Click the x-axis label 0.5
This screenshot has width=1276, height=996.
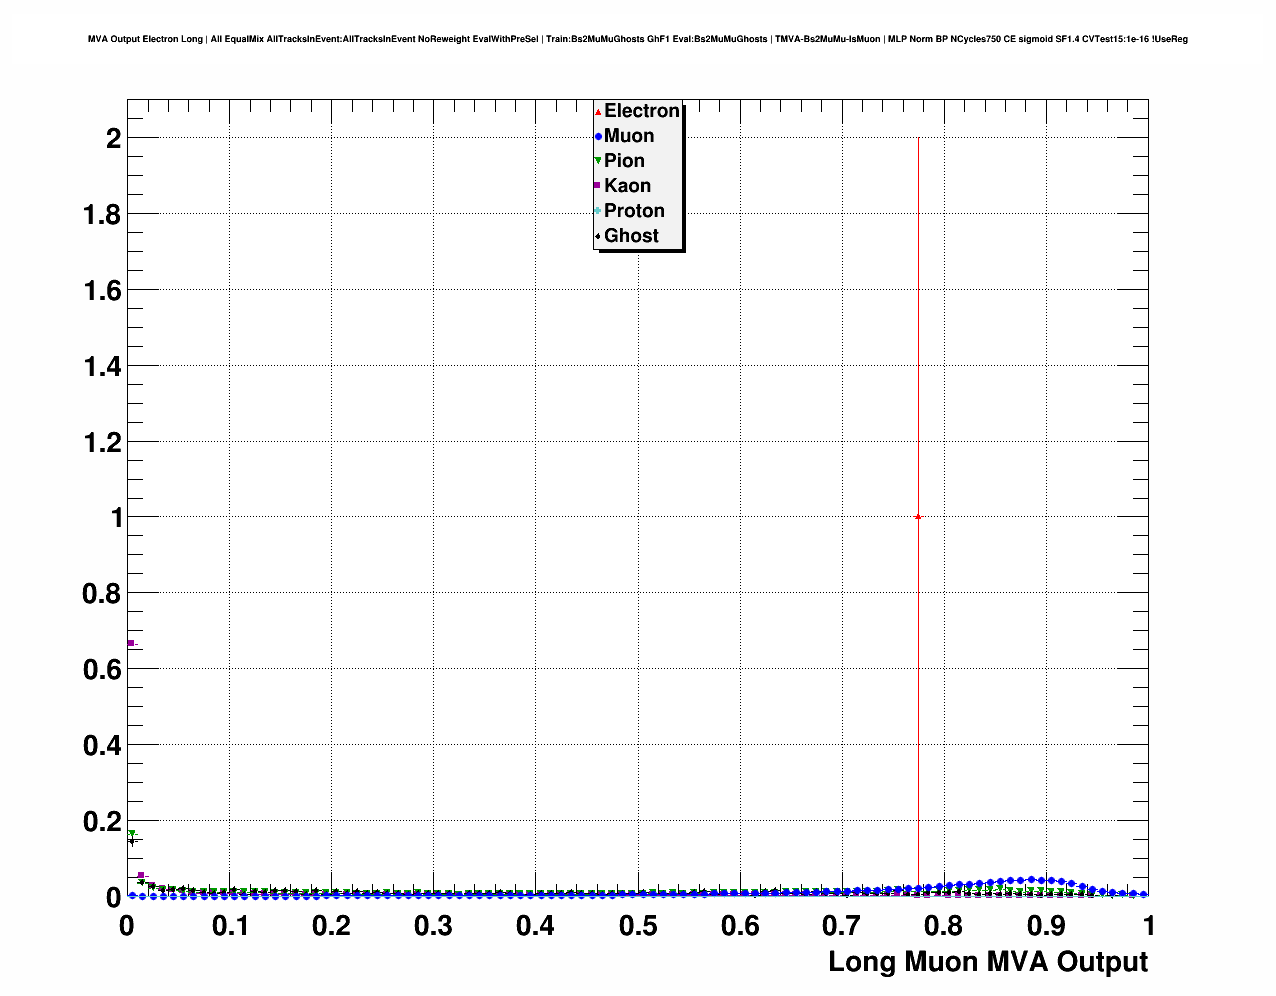(x=638, y=926)
